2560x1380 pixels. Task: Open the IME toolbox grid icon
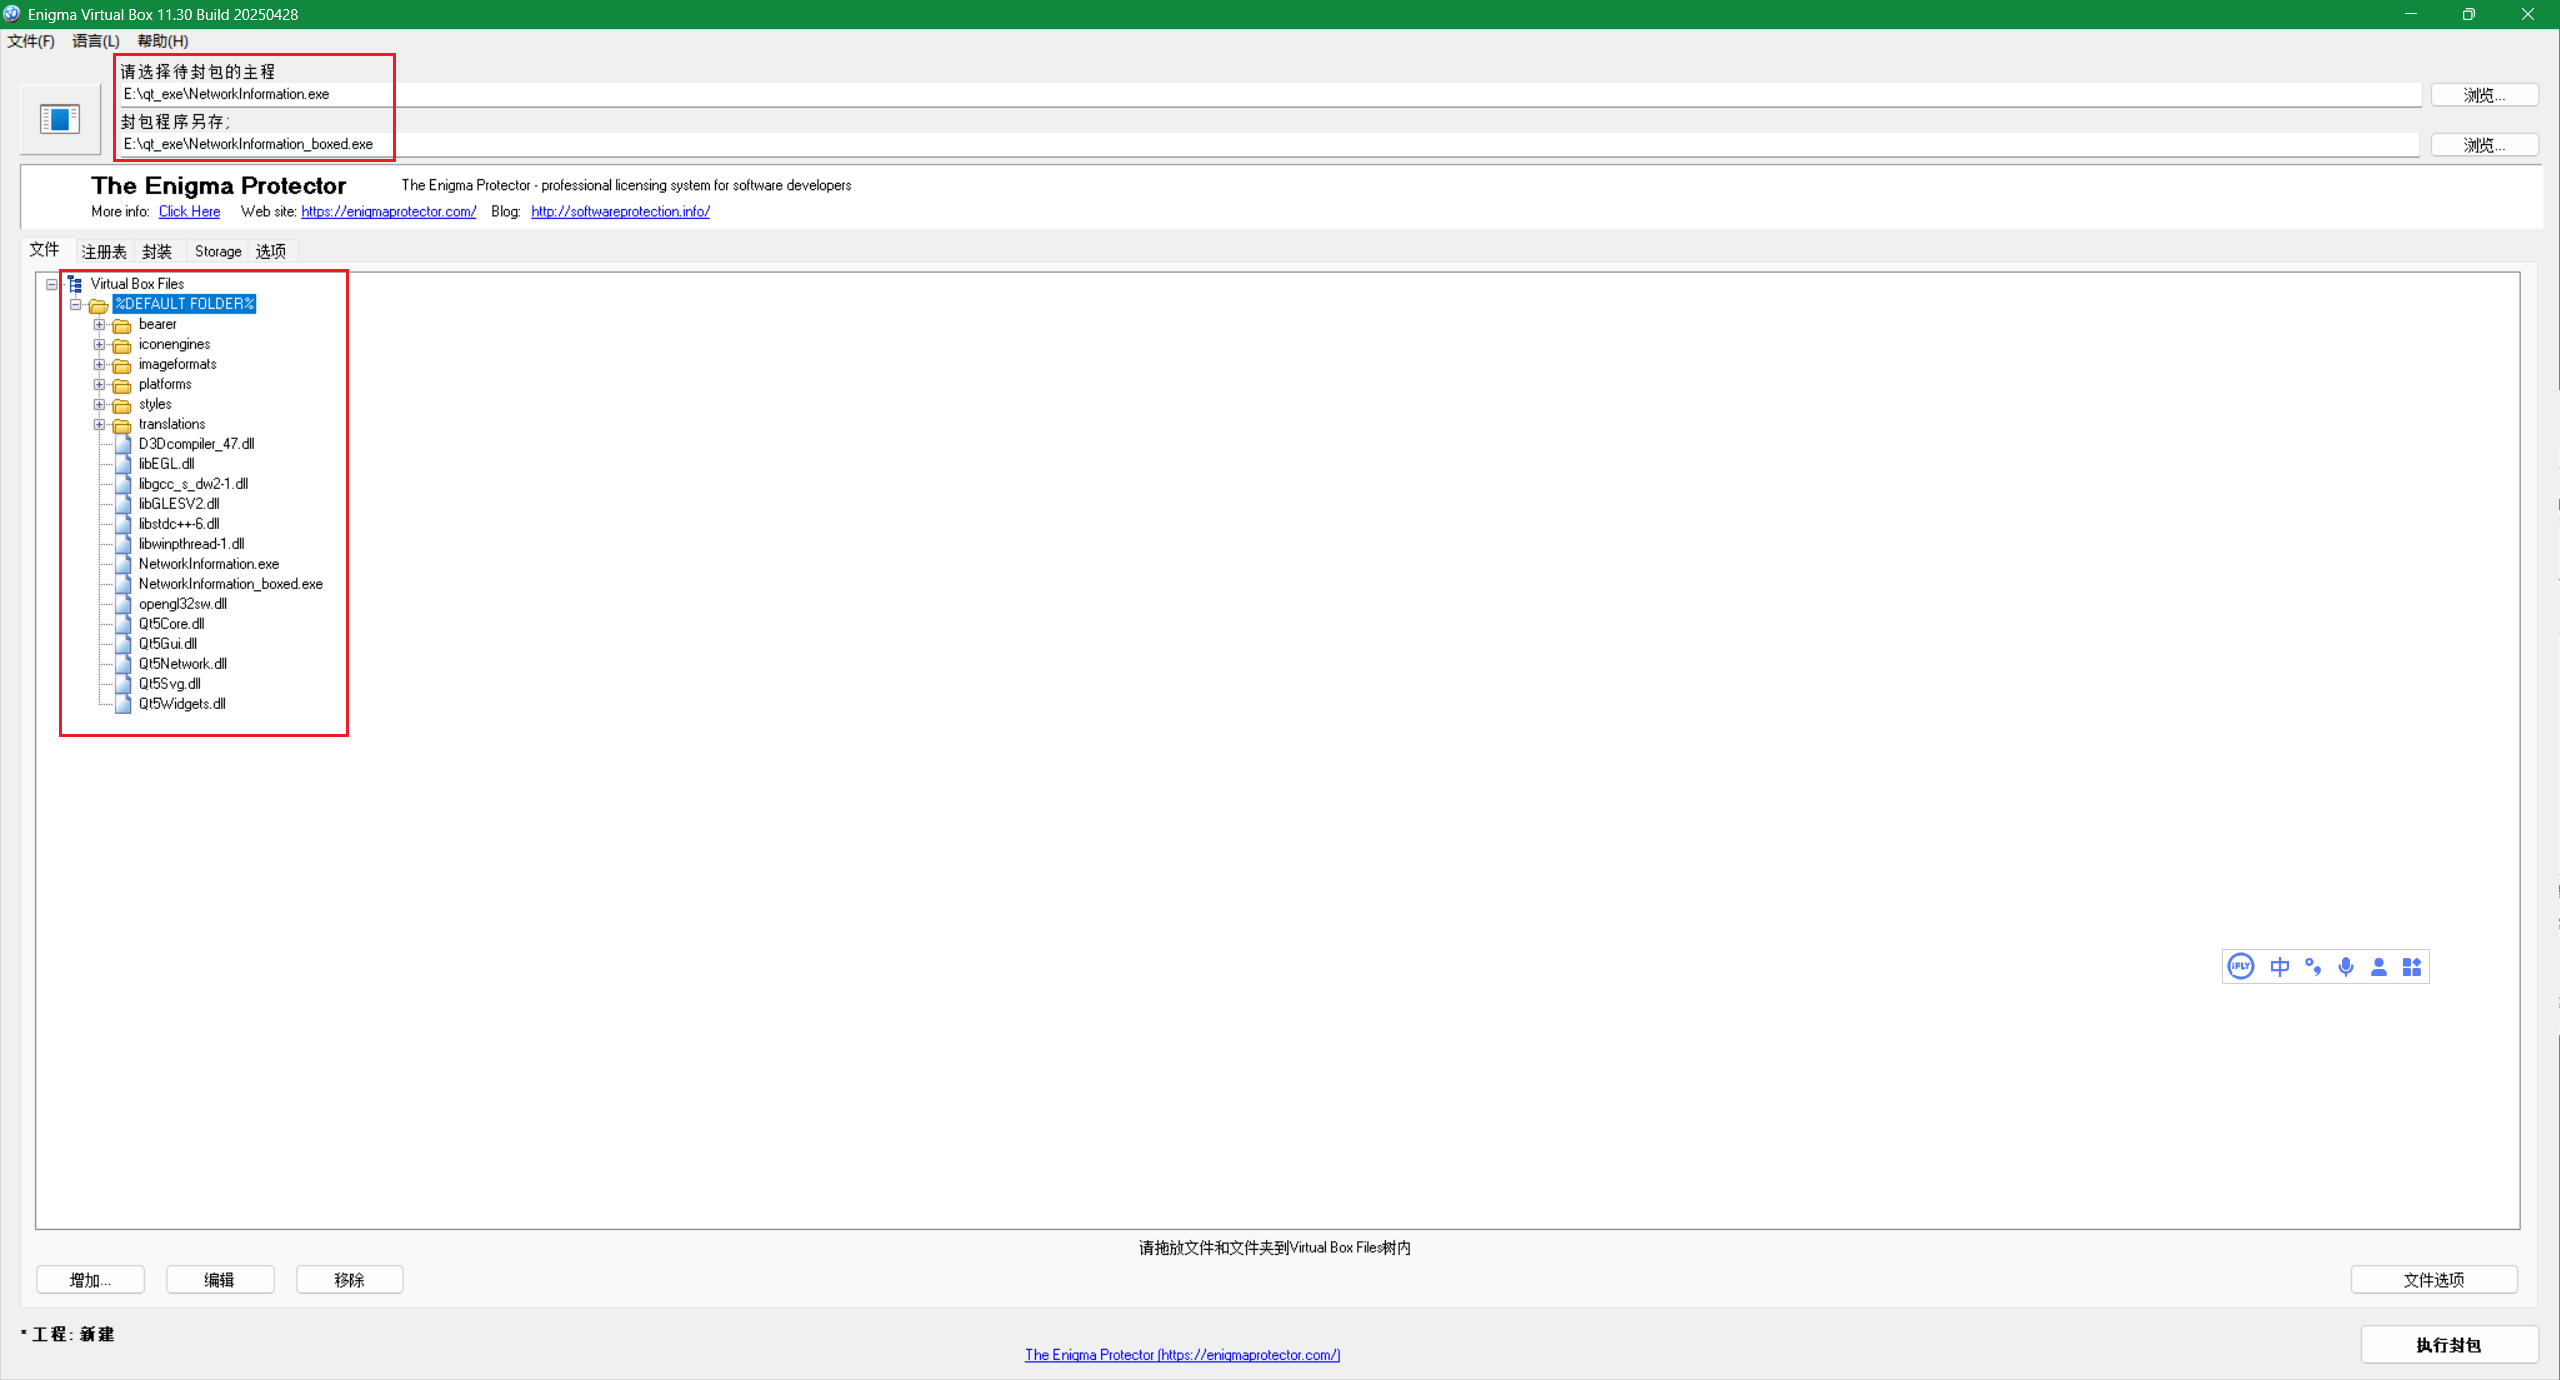coord(2412,966)
